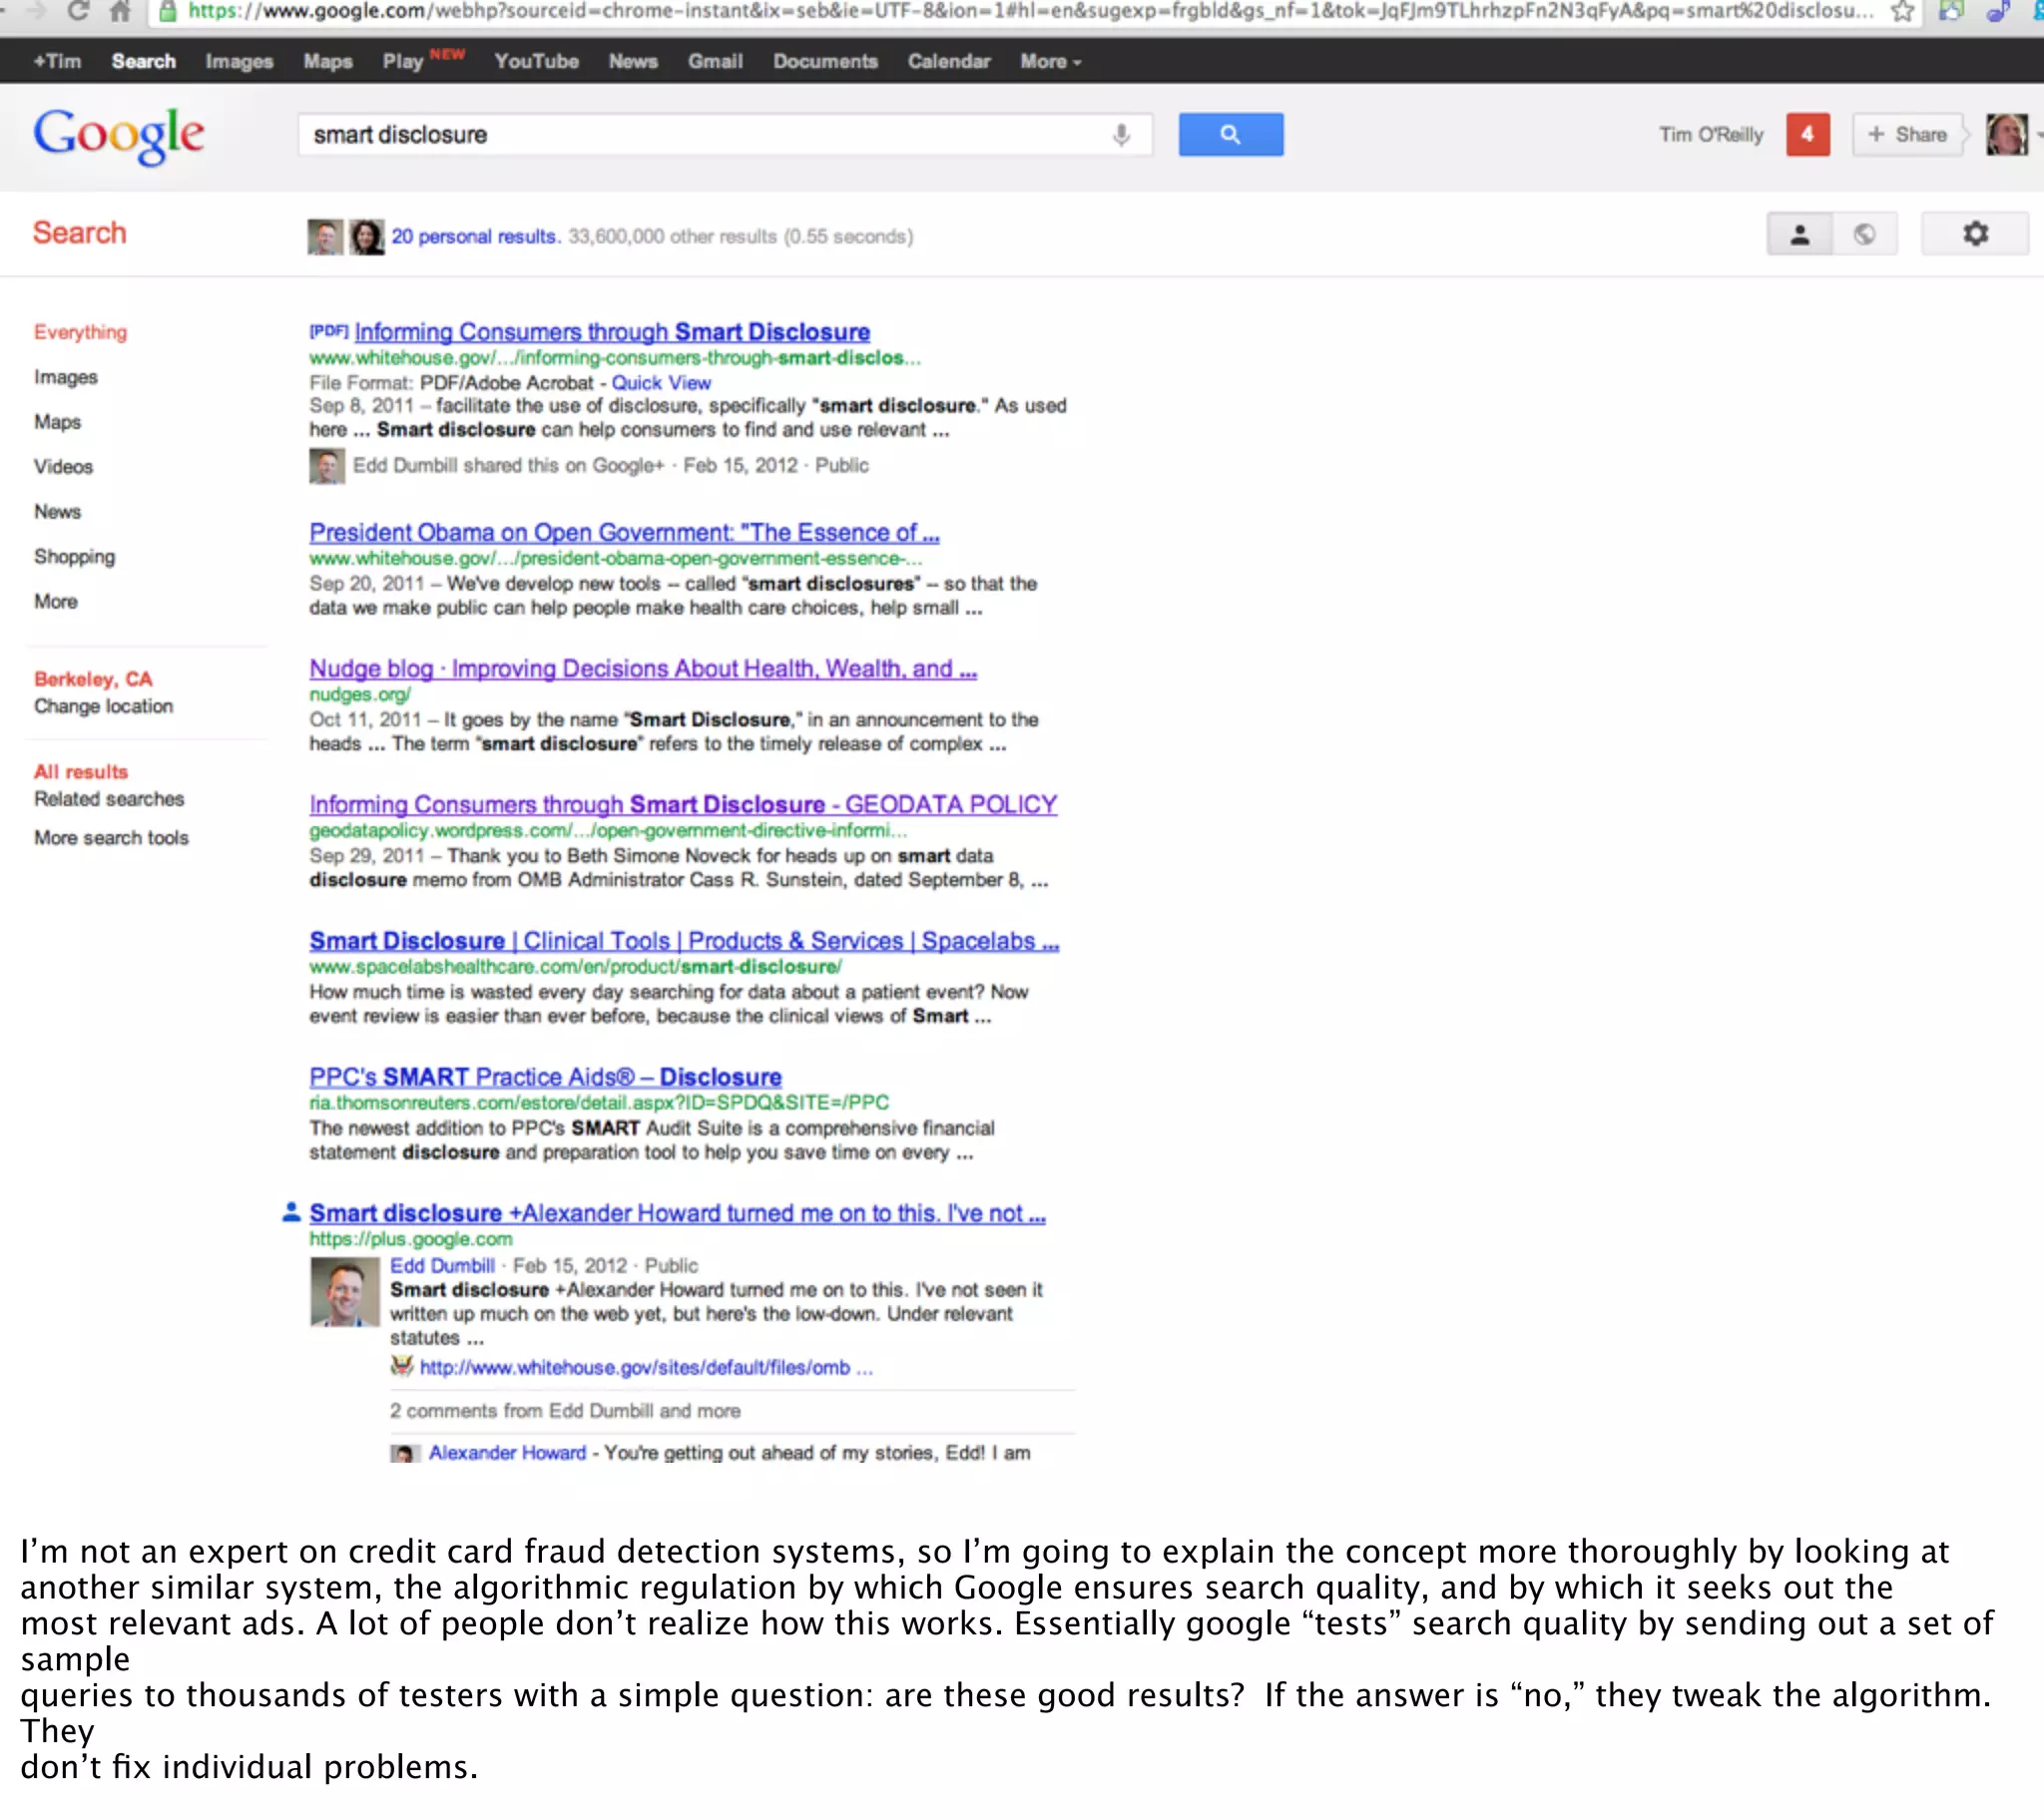This screenshot has width=2044, height=1820.
Task: Open the search settings gear
Action: pyautogui.click(x=1974, y=234)
